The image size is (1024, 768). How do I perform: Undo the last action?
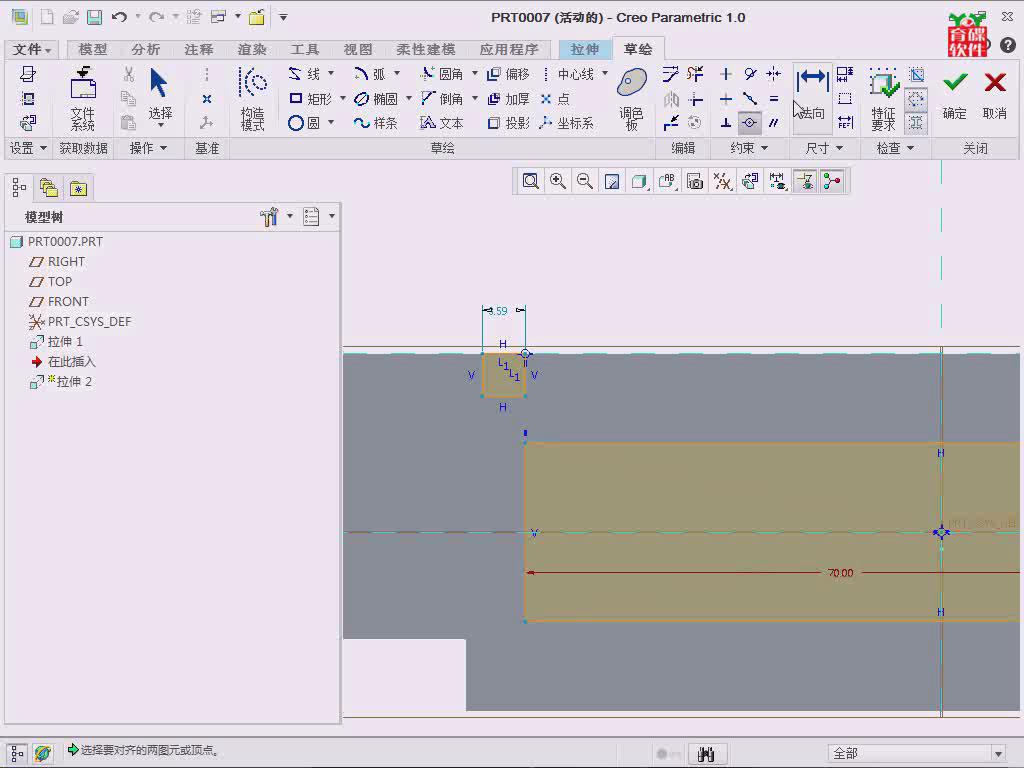click(x=120, y=17)
